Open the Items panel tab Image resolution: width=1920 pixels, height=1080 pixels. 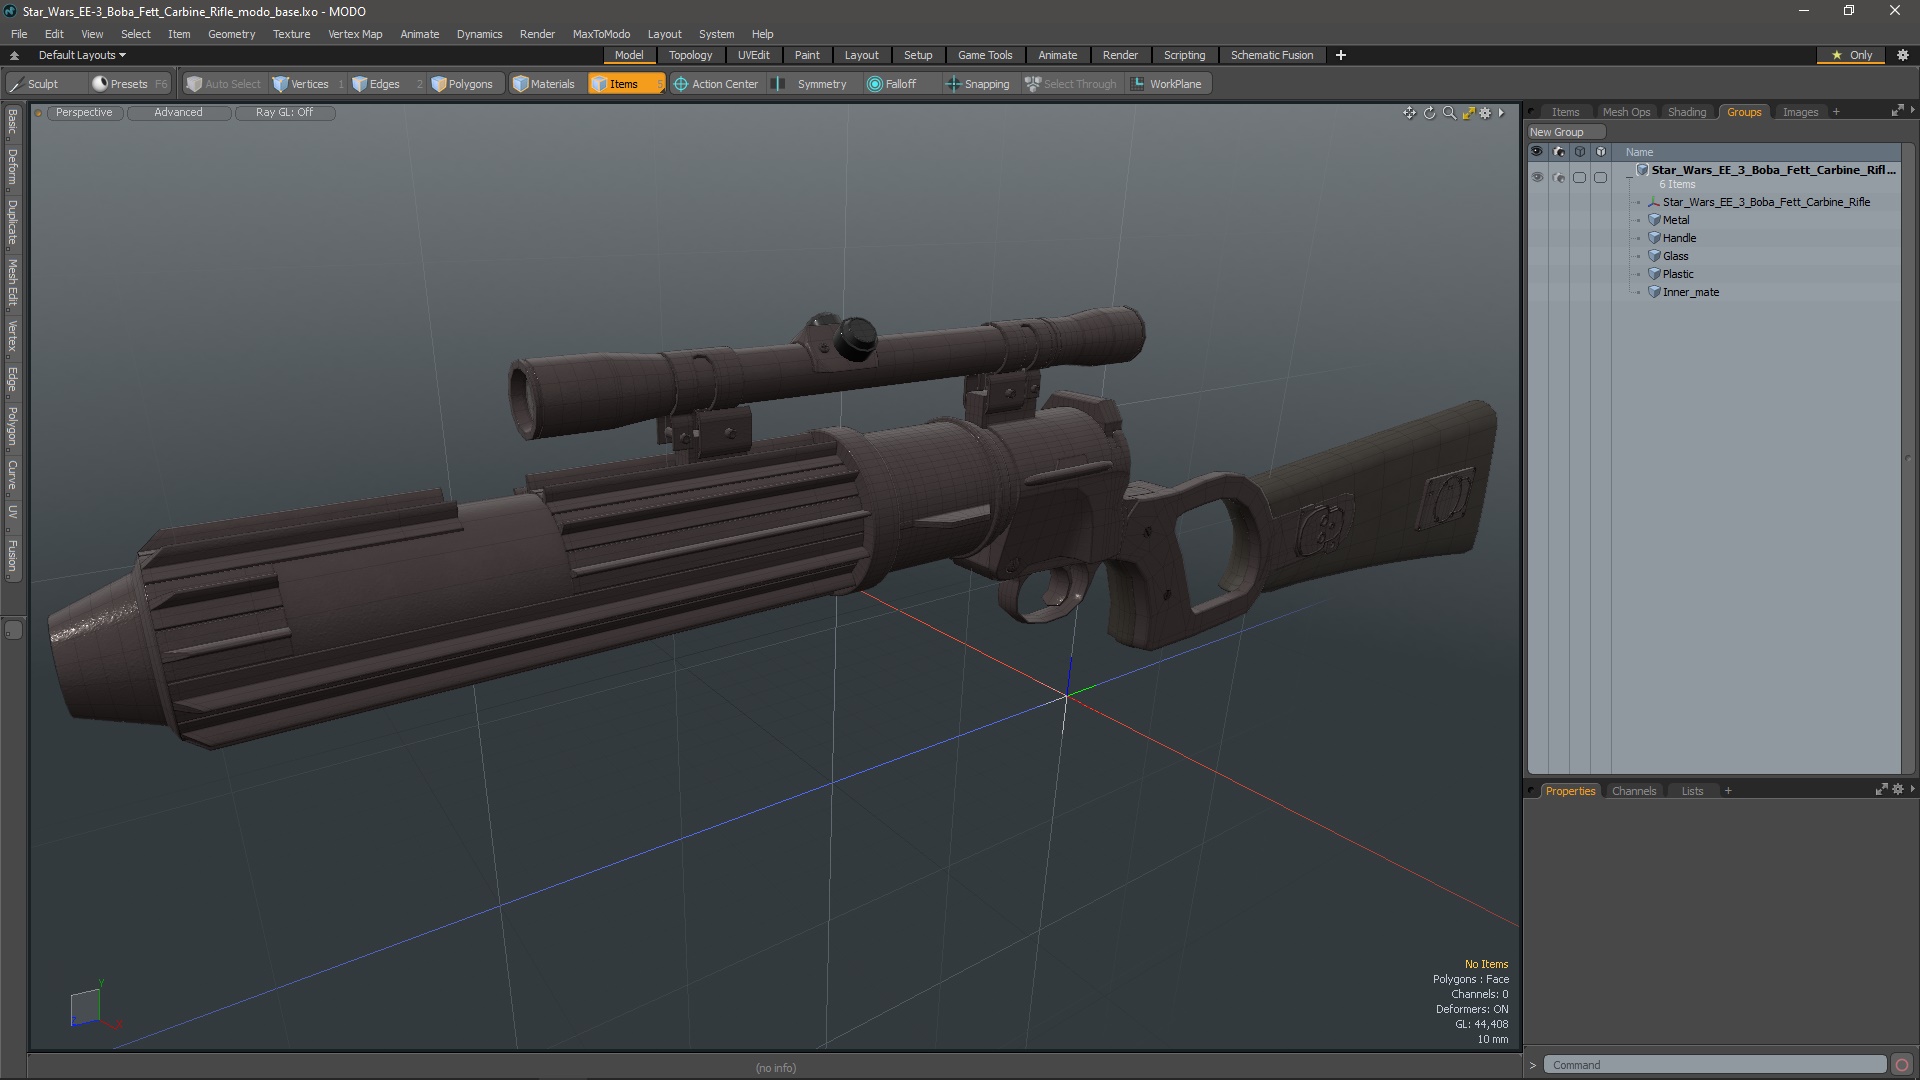(1565, 112)
